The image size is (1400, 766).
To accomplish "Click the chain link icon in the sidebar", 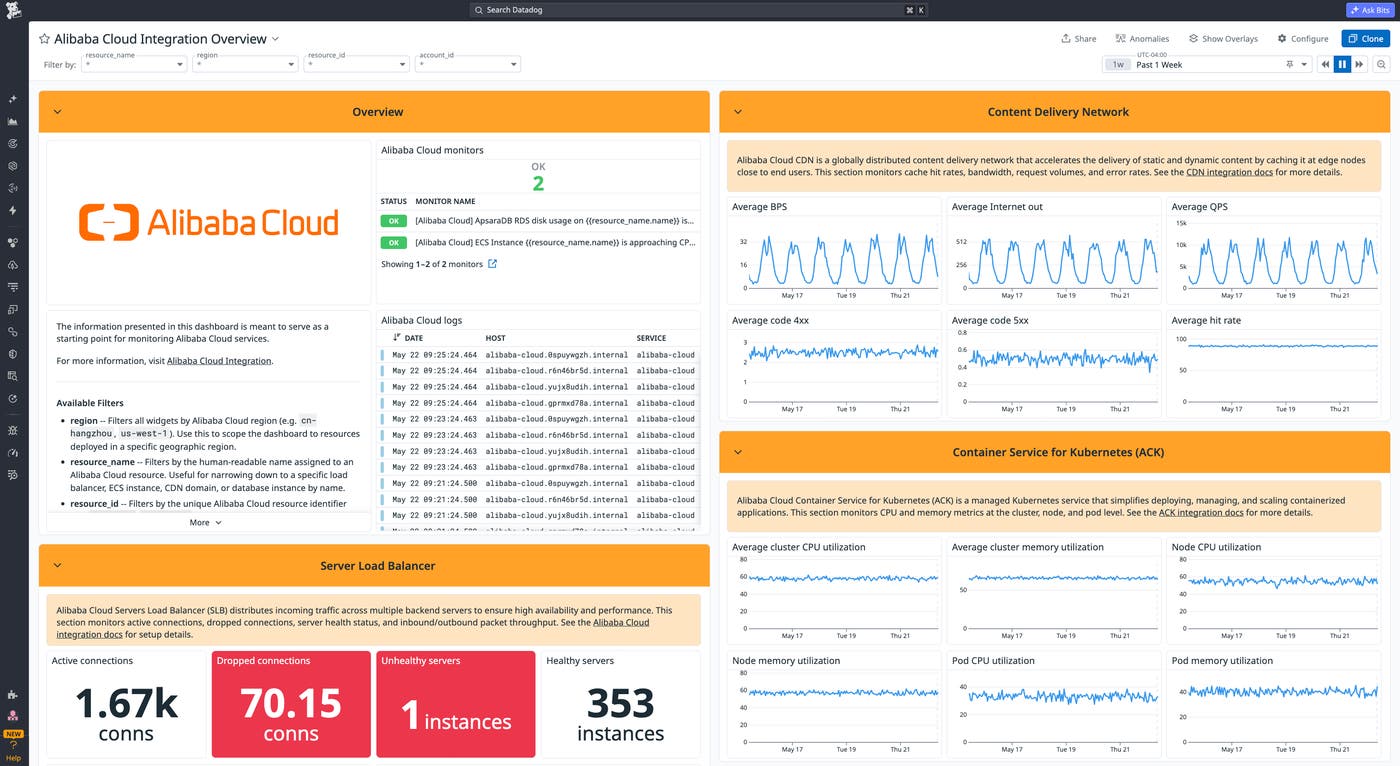I will (13, 331).
